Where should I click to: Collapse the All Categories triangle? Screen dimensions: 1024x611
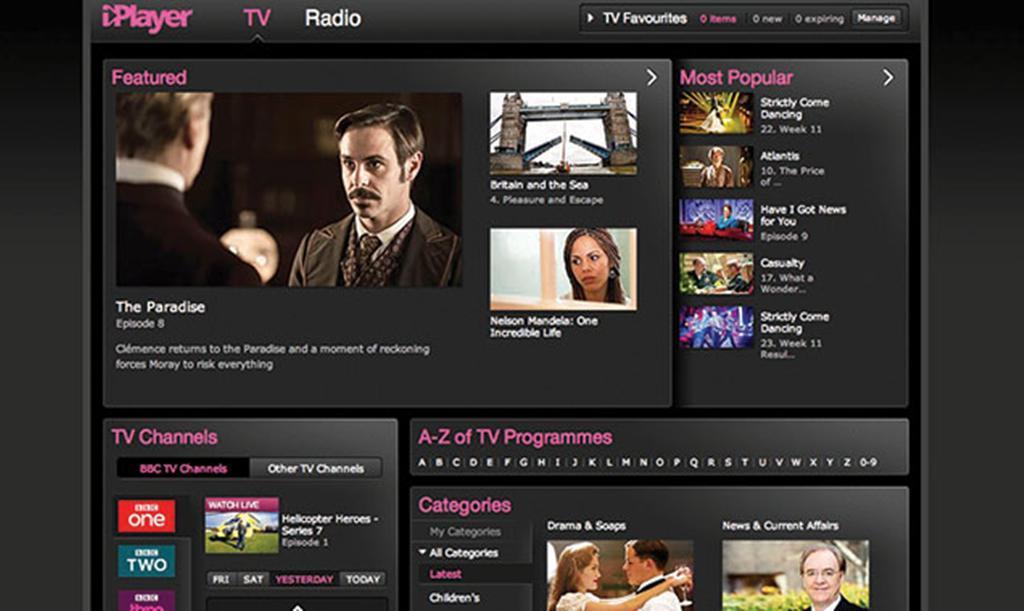(422, 552)
